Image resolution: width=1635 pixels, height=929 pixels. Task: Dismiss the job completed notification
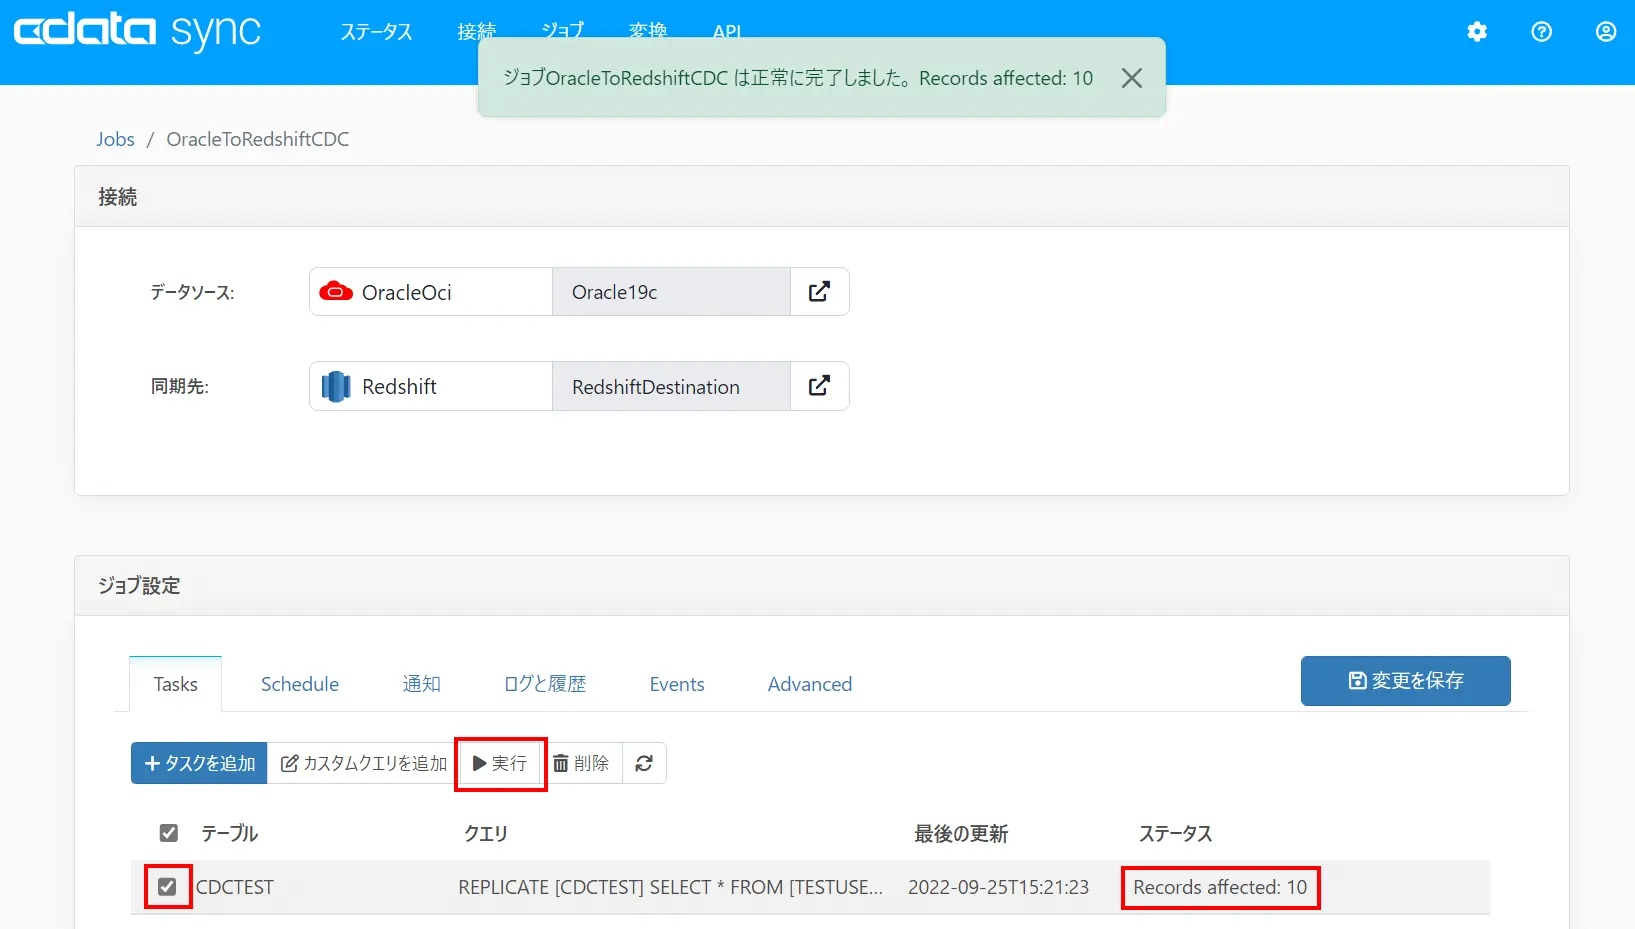pyautogui.click(x=1132, y=78)
